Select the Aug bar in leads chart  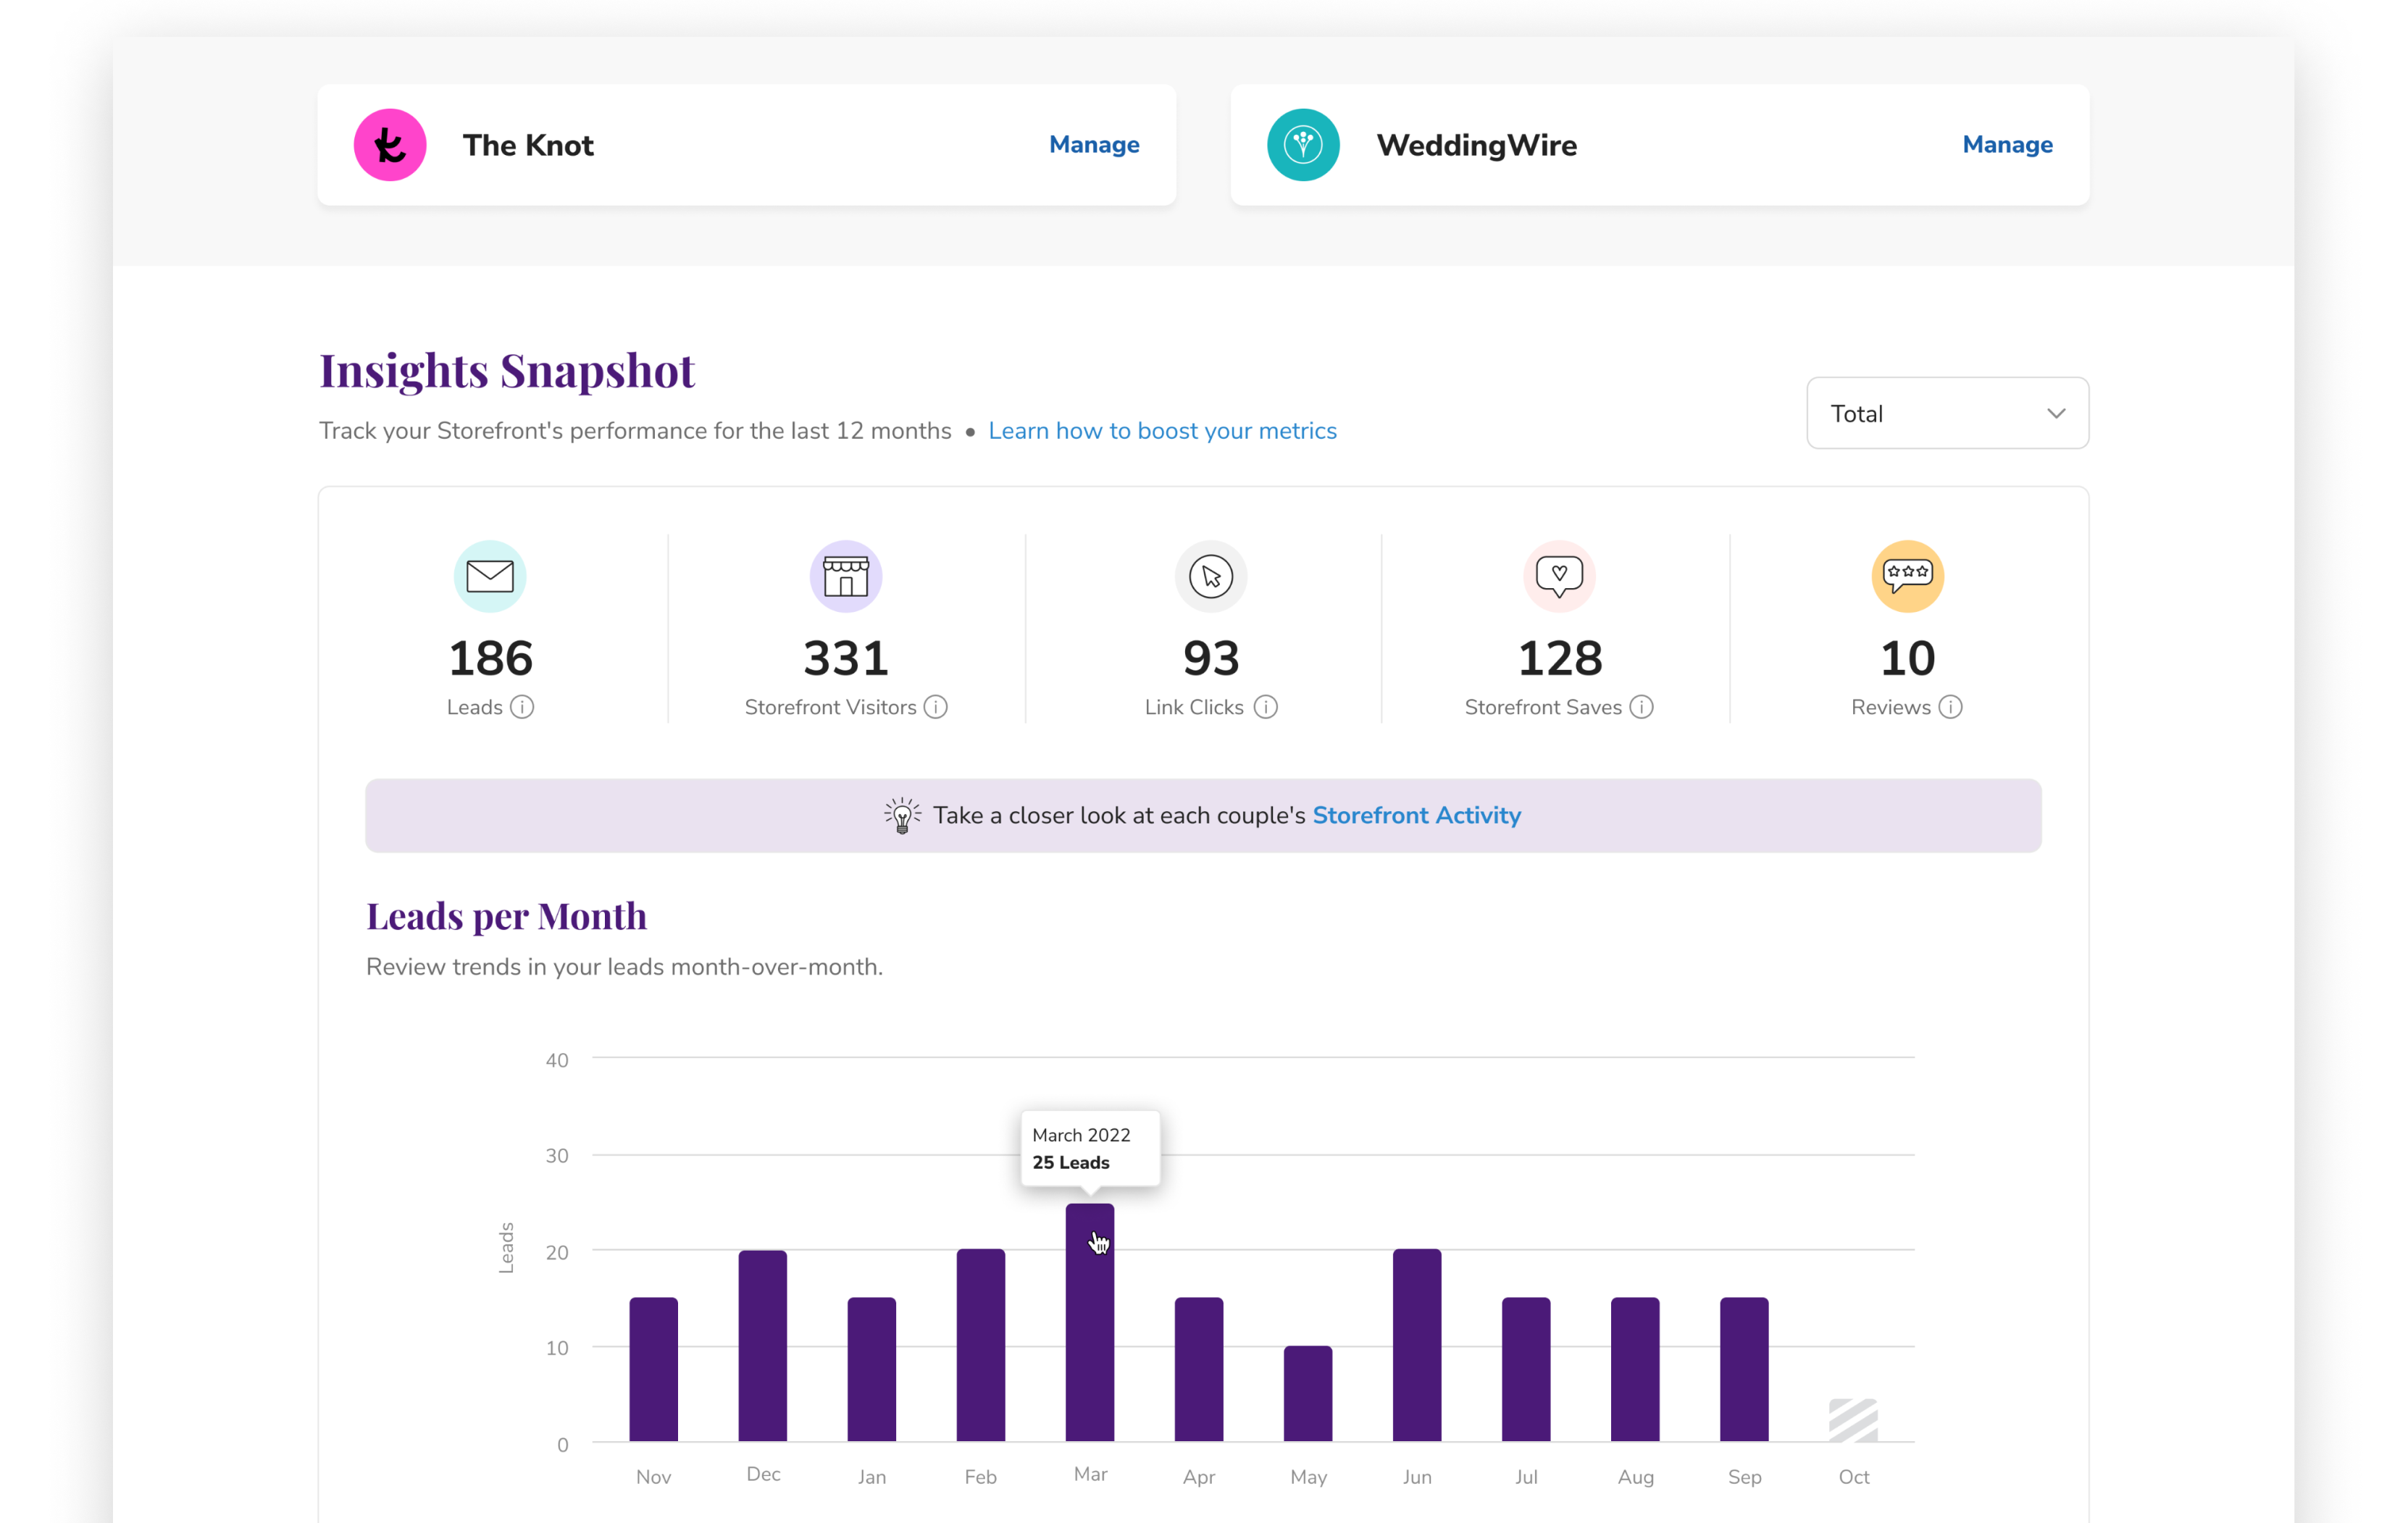point(1635,1370)
